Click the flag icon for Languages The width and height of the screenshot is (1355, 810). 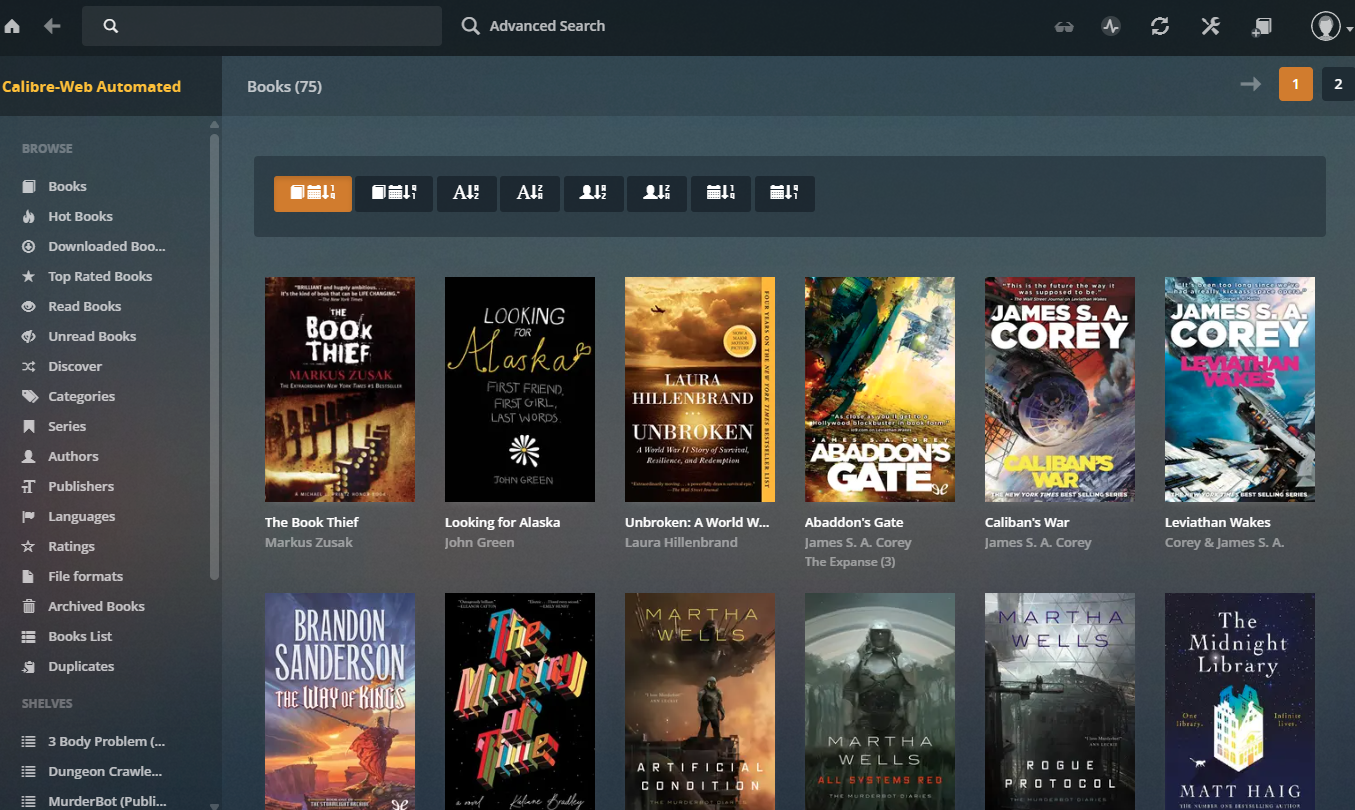pos(29,516)
